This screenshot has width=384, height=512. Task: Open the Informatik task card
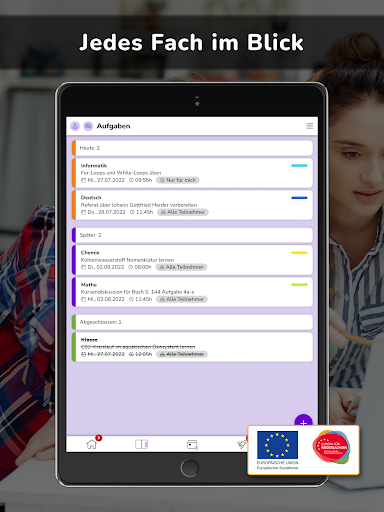pyautogui.click(x=192, y=173)
